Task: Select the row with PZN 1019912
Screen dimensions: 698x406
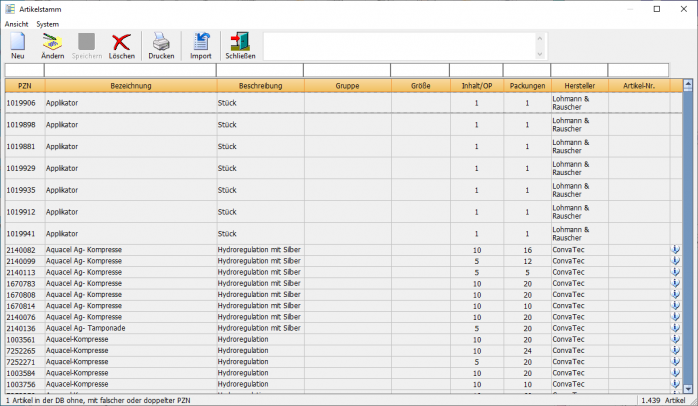Action: (343, 212)
